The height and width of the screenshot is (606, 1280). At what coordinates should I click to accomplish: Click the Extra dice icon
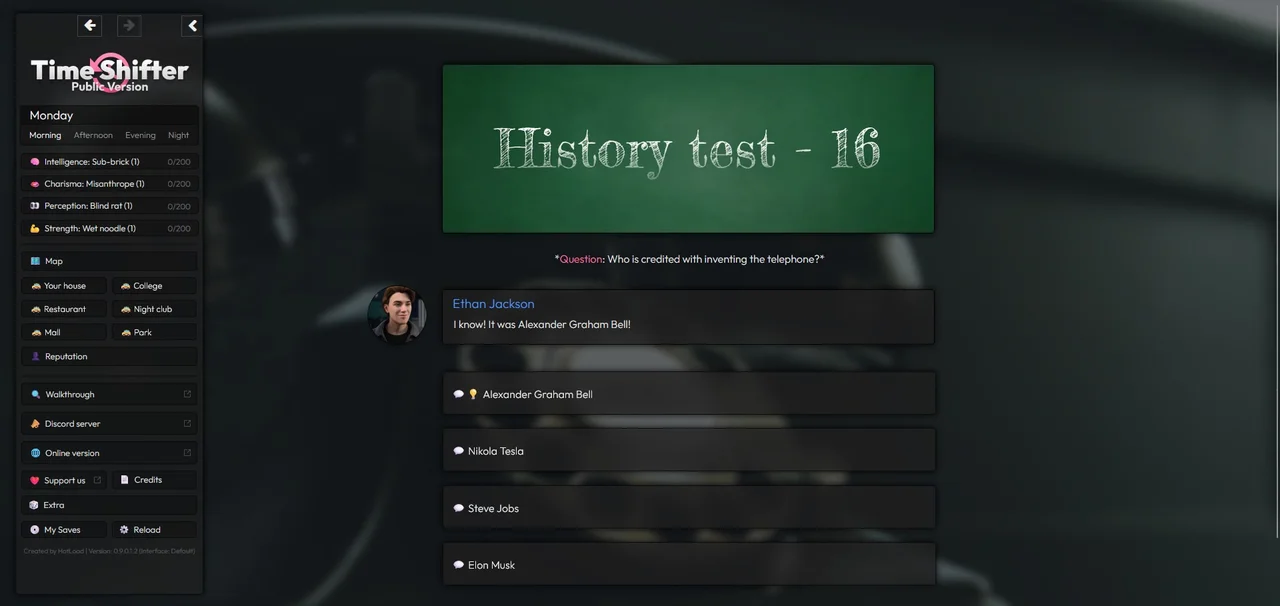pyautogui.click(x=34, y=505)
